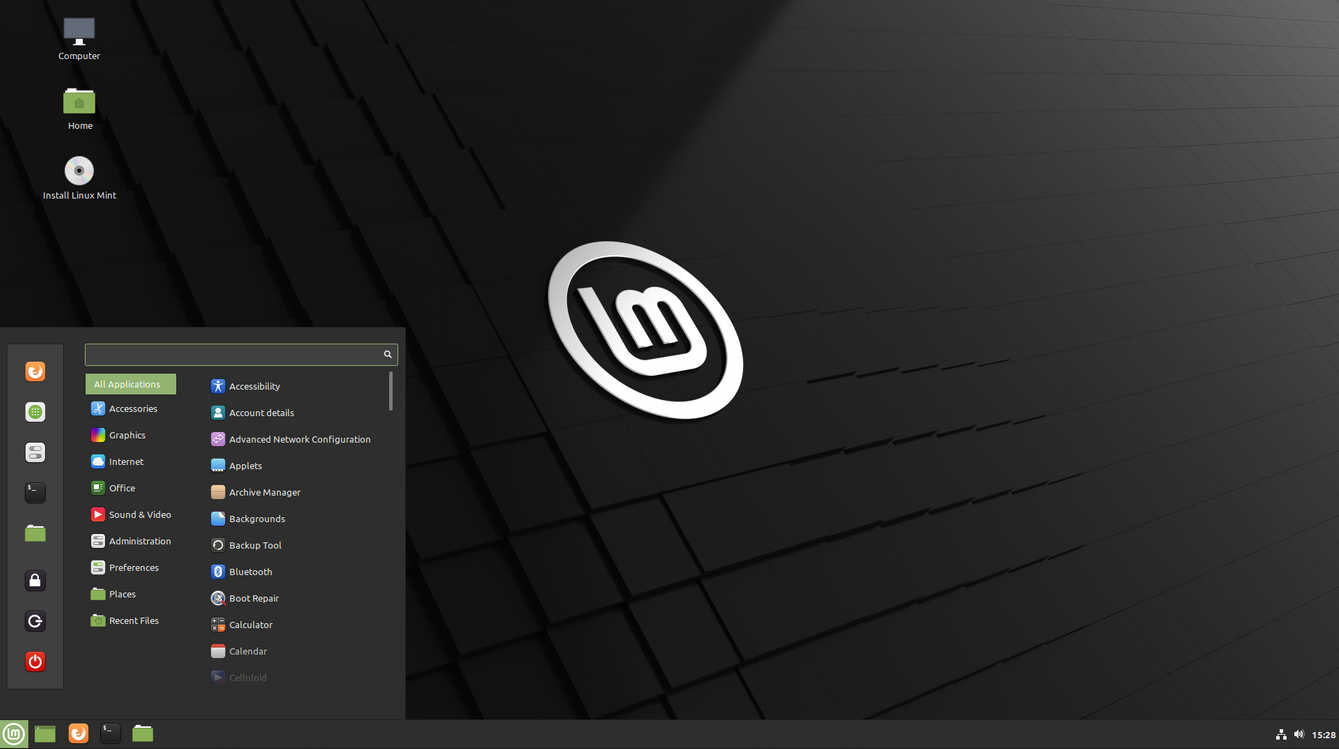The height and width of the screenshot is (749, 1339).
Task: Select the Sound & Video category
Action: pos(131,514)
